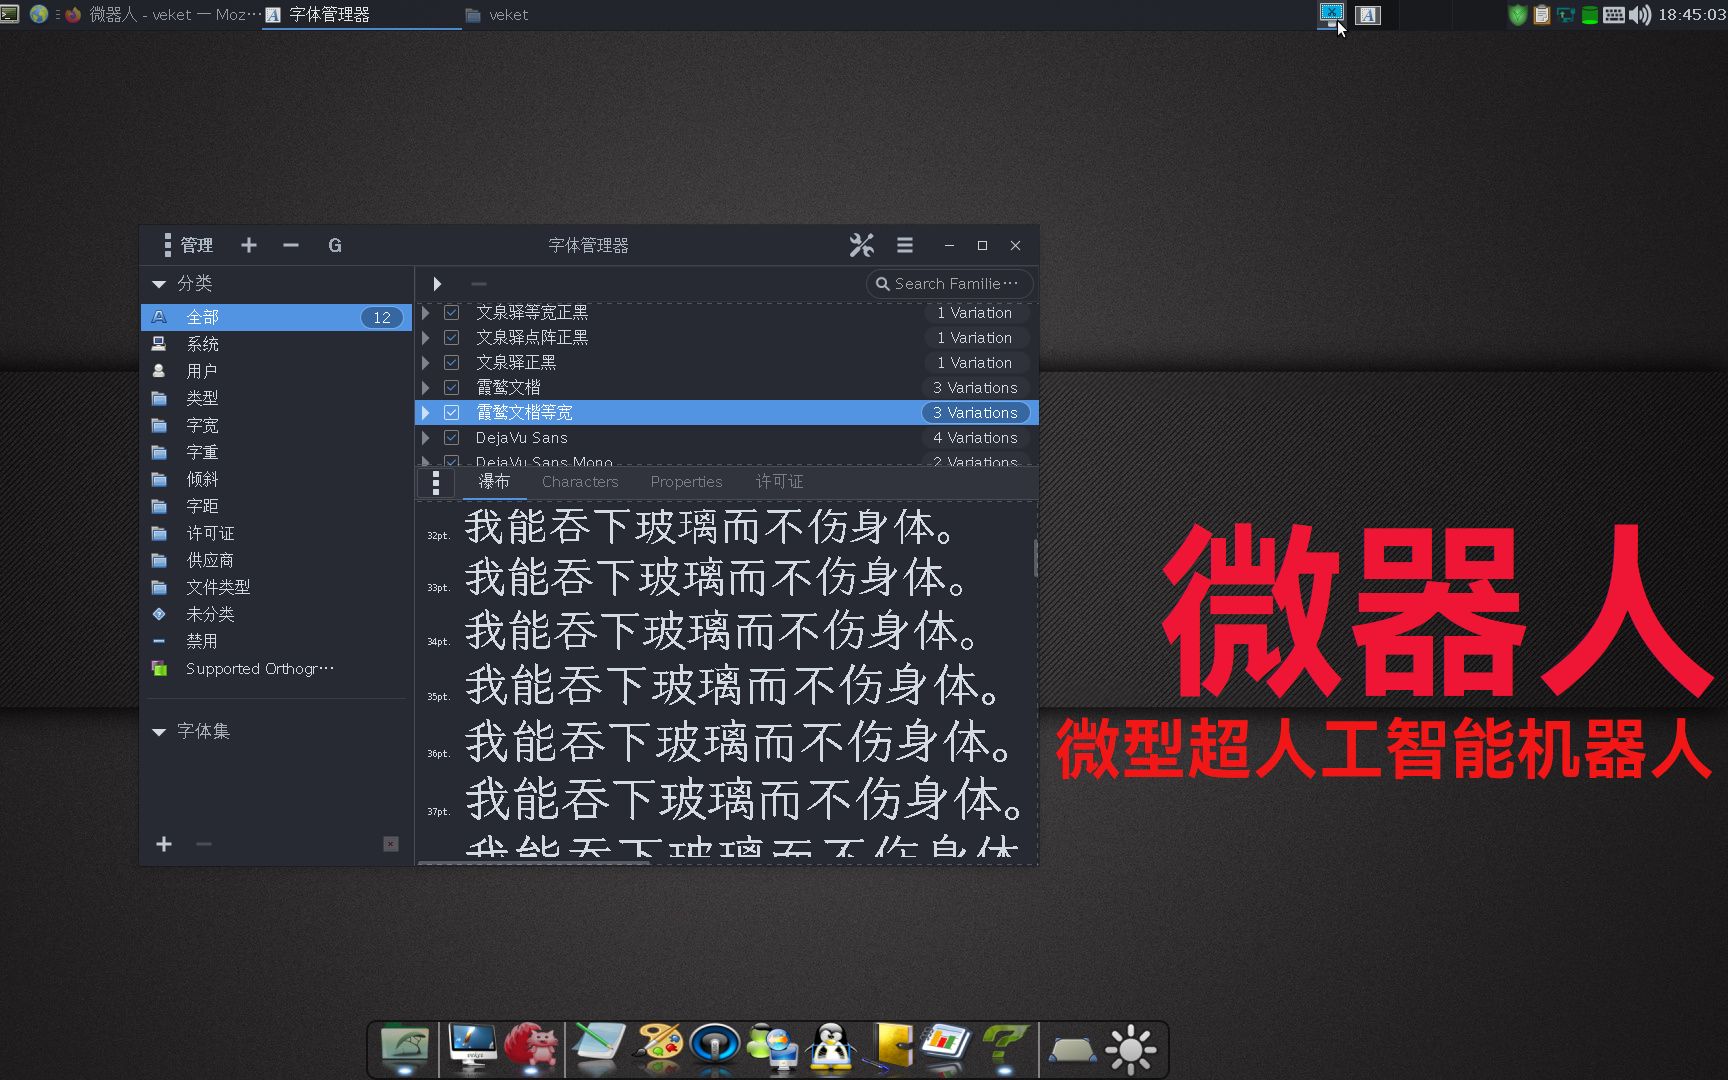The width and height of the screenshot is (1728, 1080).
Task: Select the 未分类 category
Action: [276, 614]
